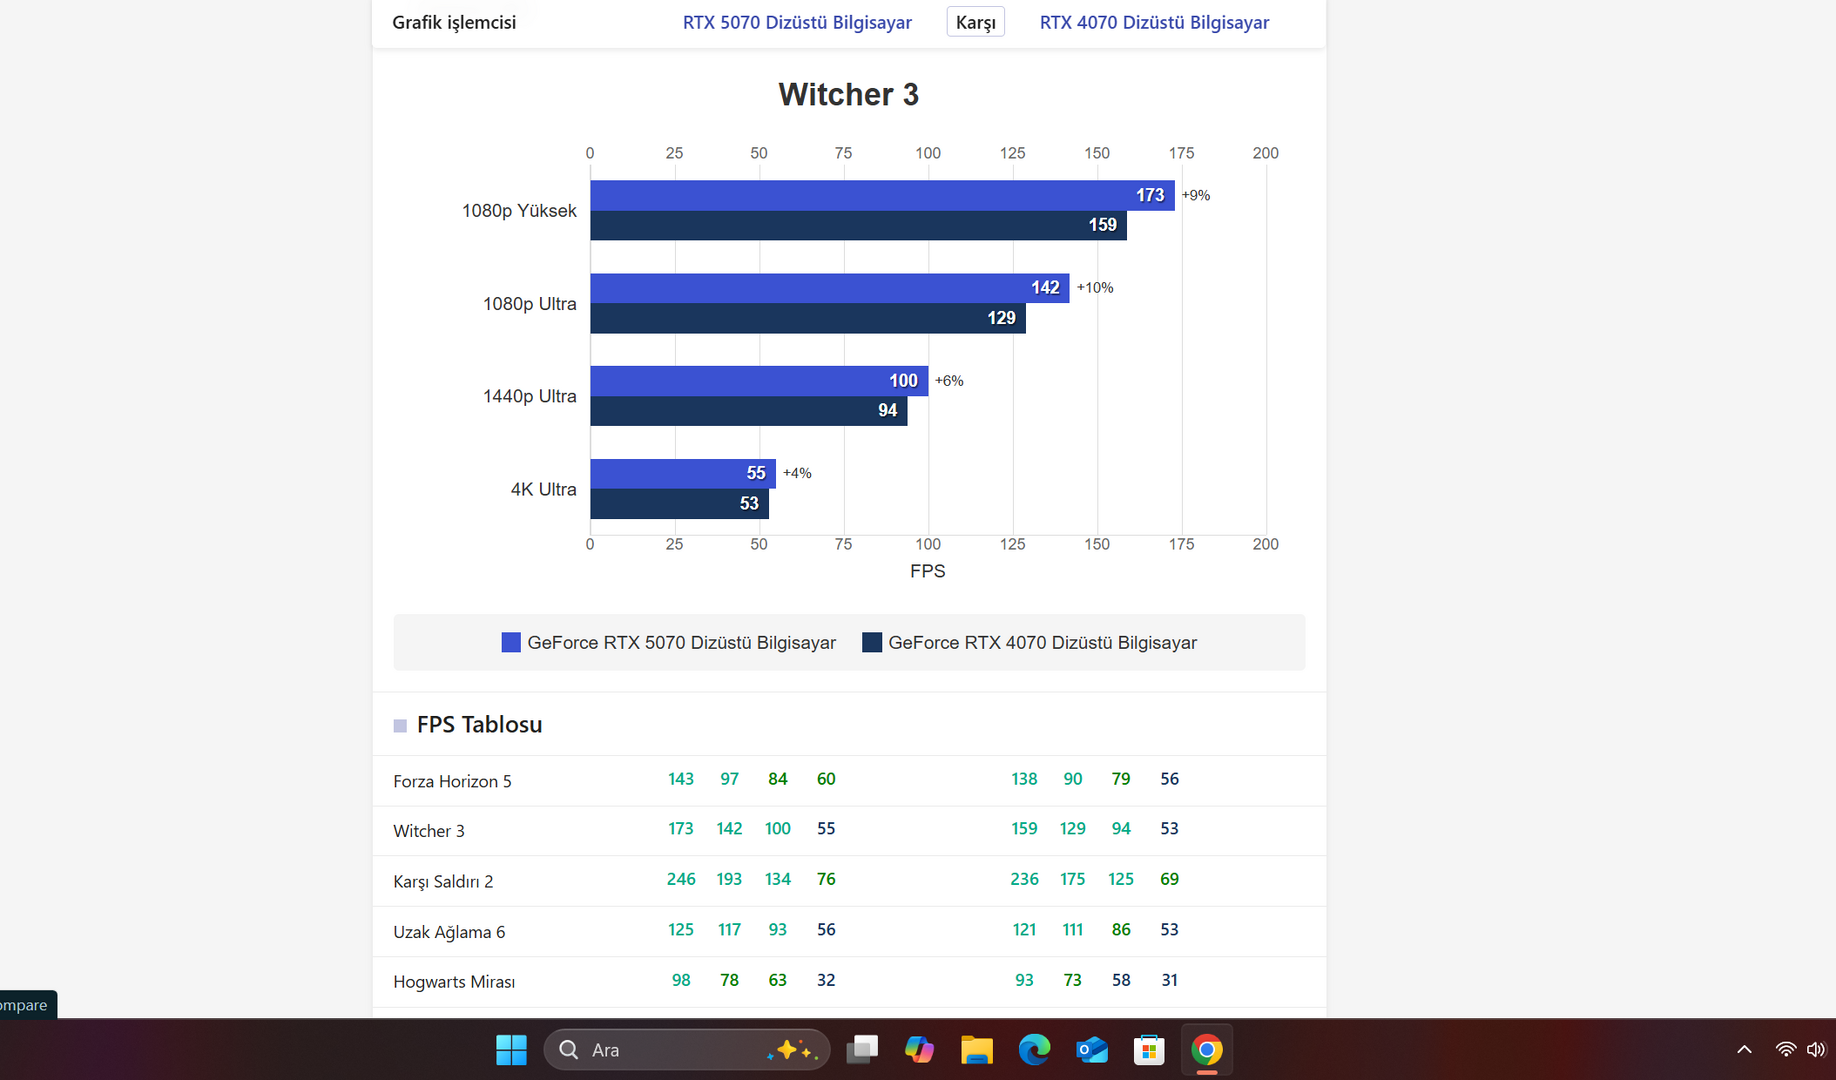1836x1080 pixels.
Task: Click the dark 129 FPS bar for 1080p Ultra
Action: [x=808, y=318]
